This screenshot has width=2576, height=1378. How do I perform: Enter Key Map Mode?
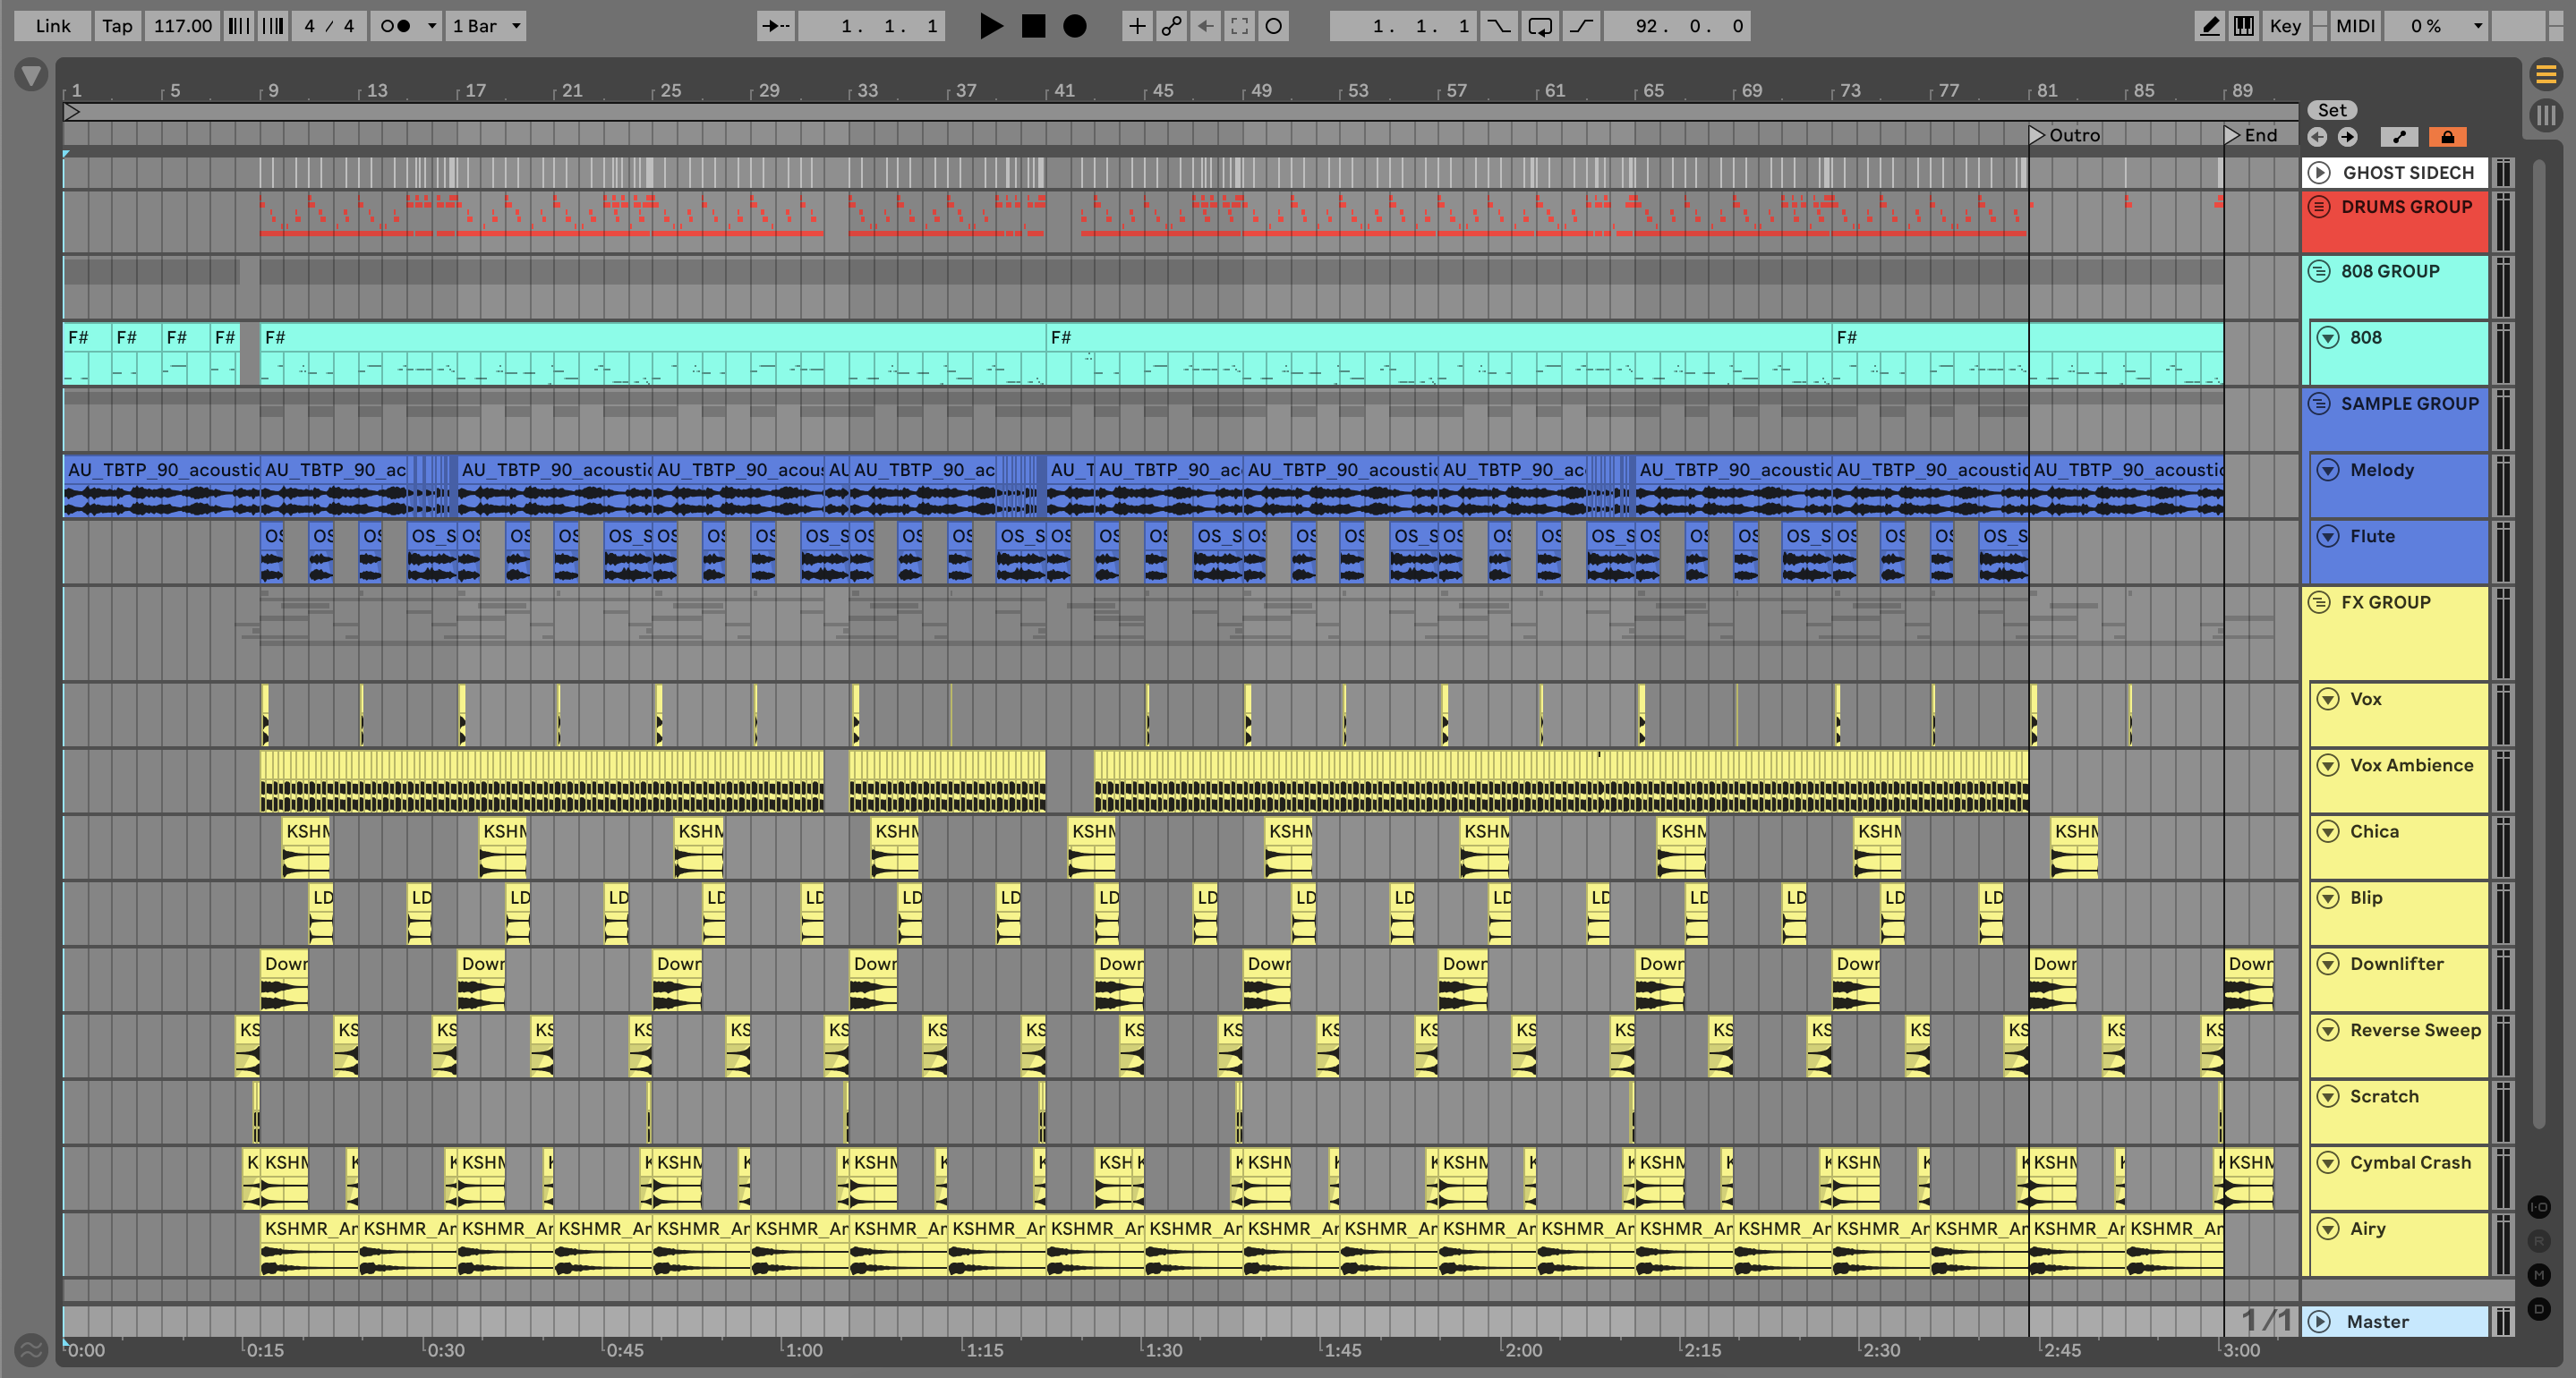[2285, 26]
